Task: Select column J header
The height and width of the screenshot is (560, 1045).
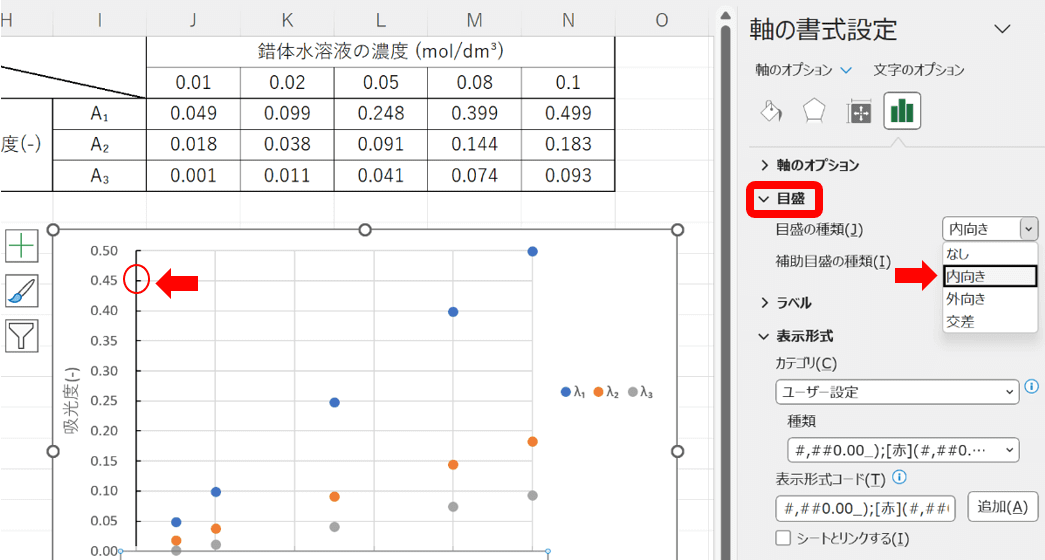Action: coord(193,20)
